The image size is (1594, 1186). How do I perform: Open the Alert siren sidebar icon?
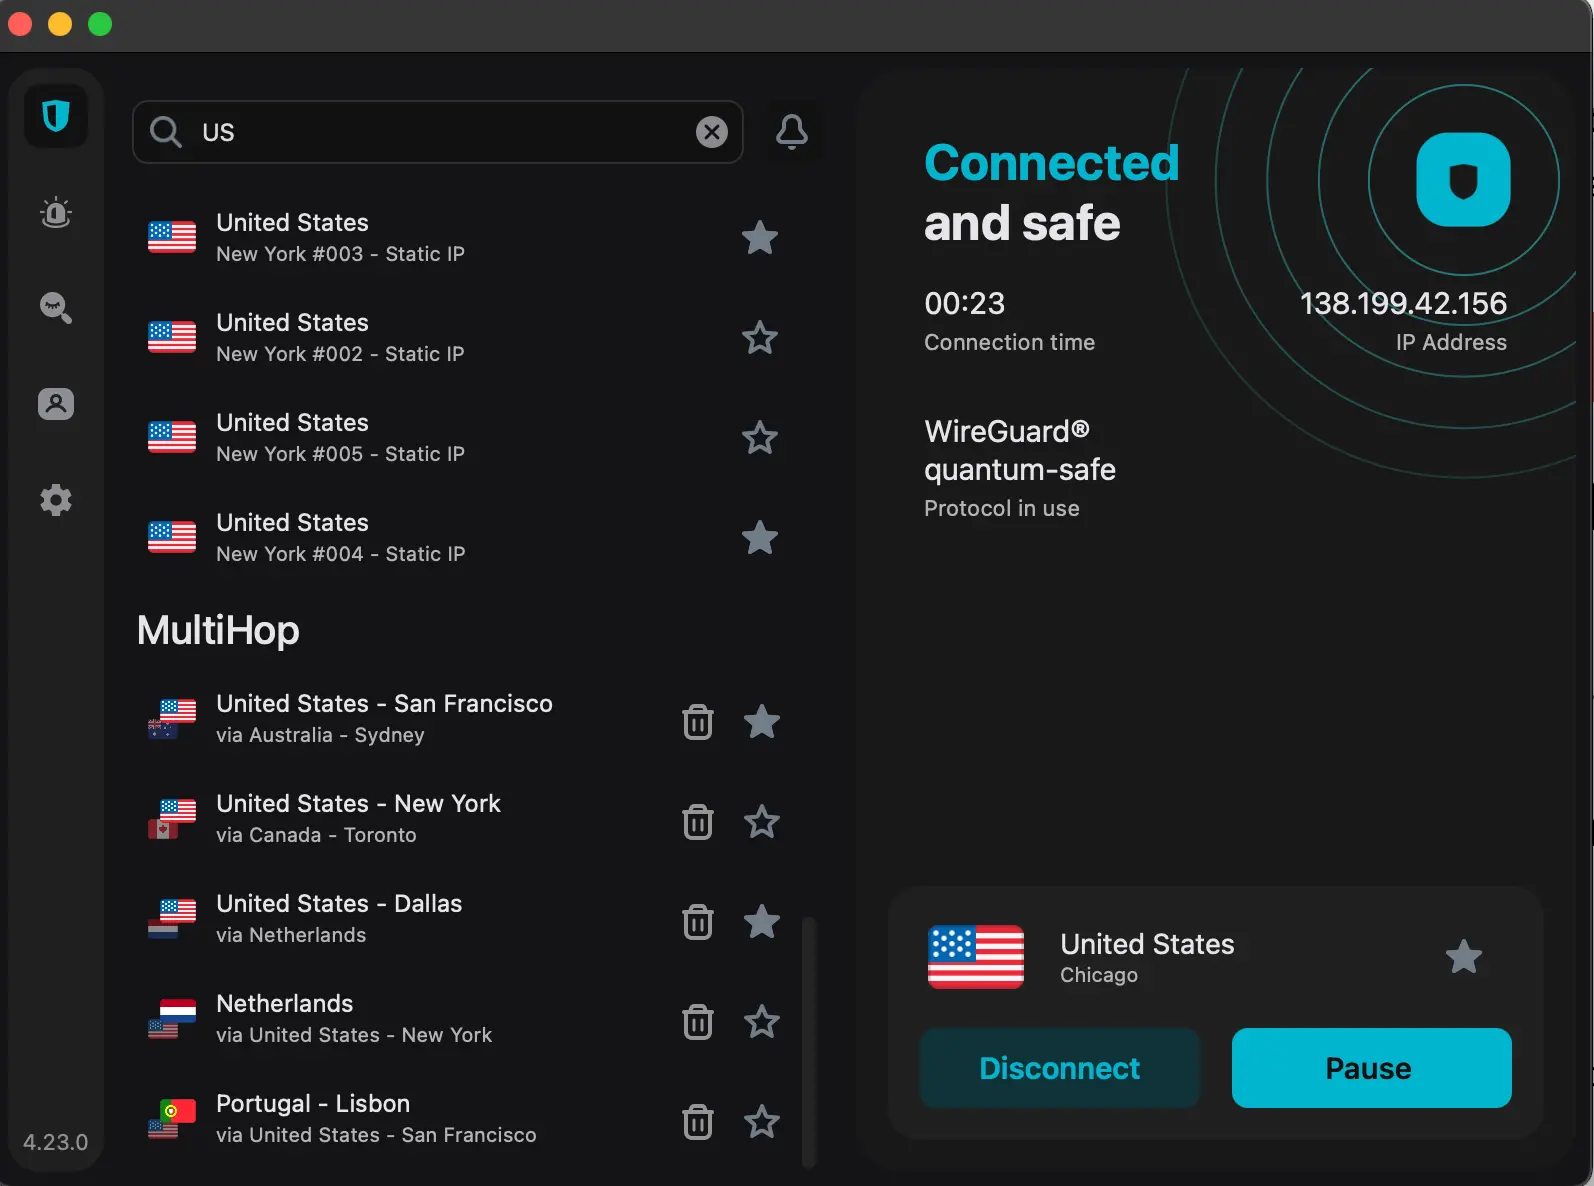pyautogui.click(x=56, y=213)
